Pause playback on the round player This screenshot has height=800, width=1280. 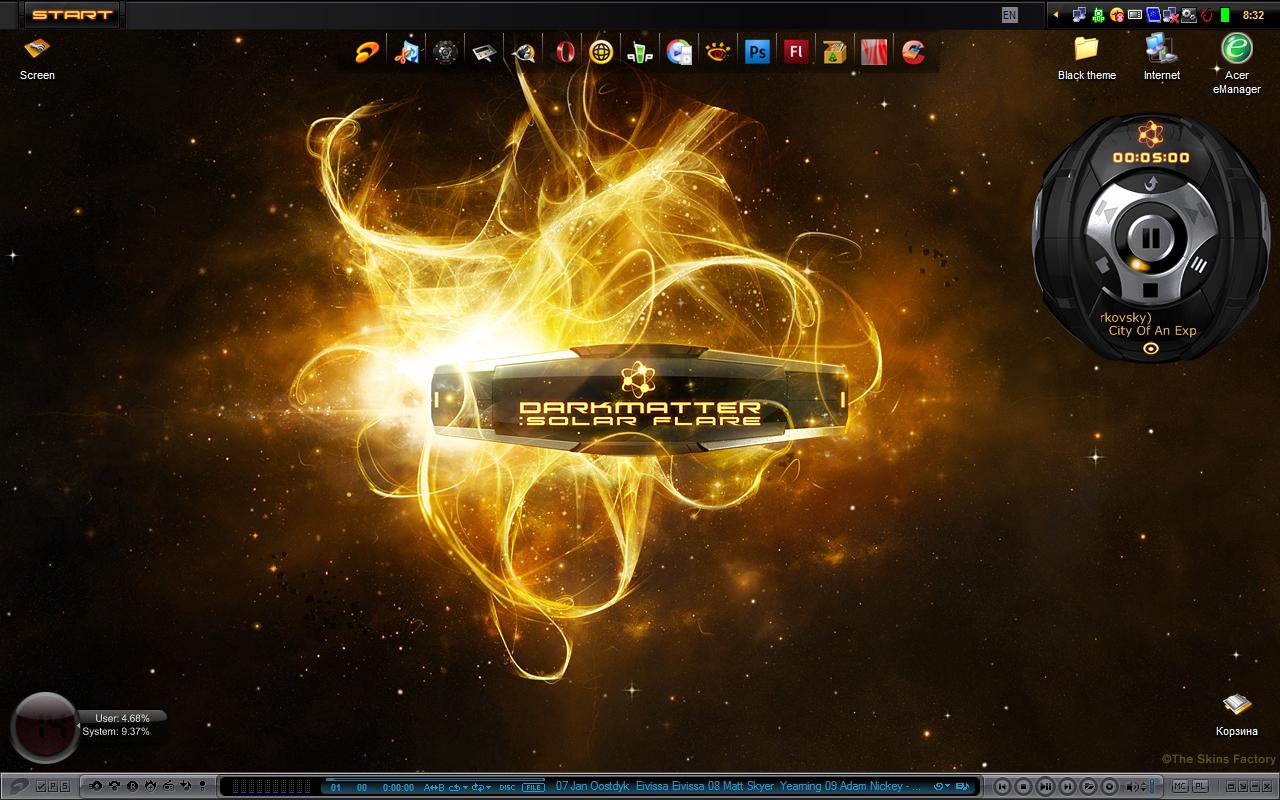click(1150, 238)
